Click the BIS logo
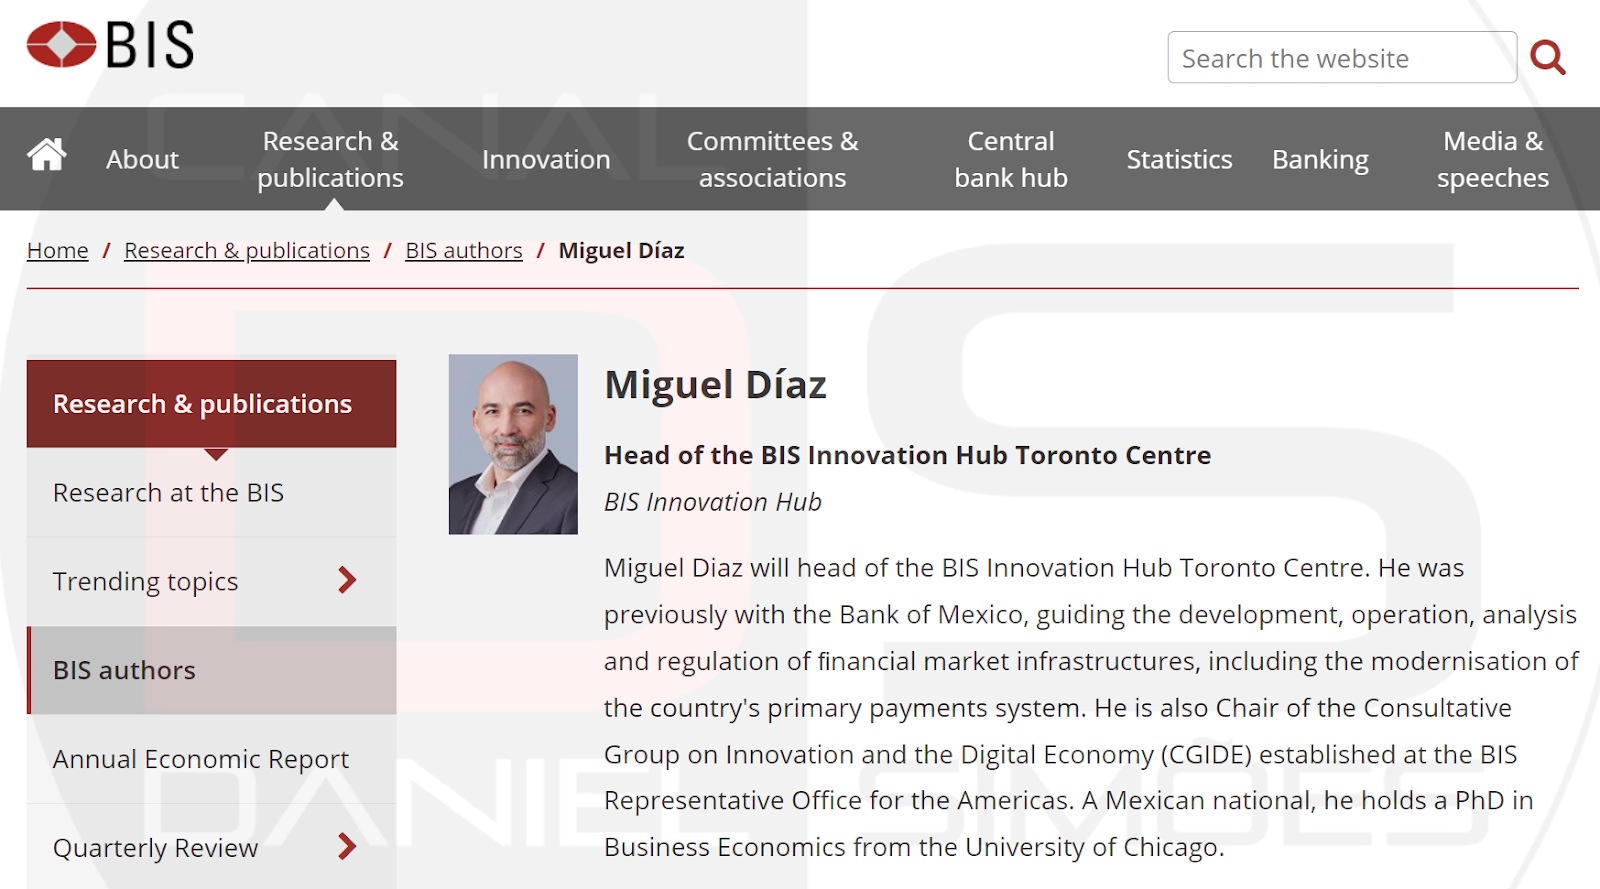Screen dimensions: 1600x889 [110, 45]
